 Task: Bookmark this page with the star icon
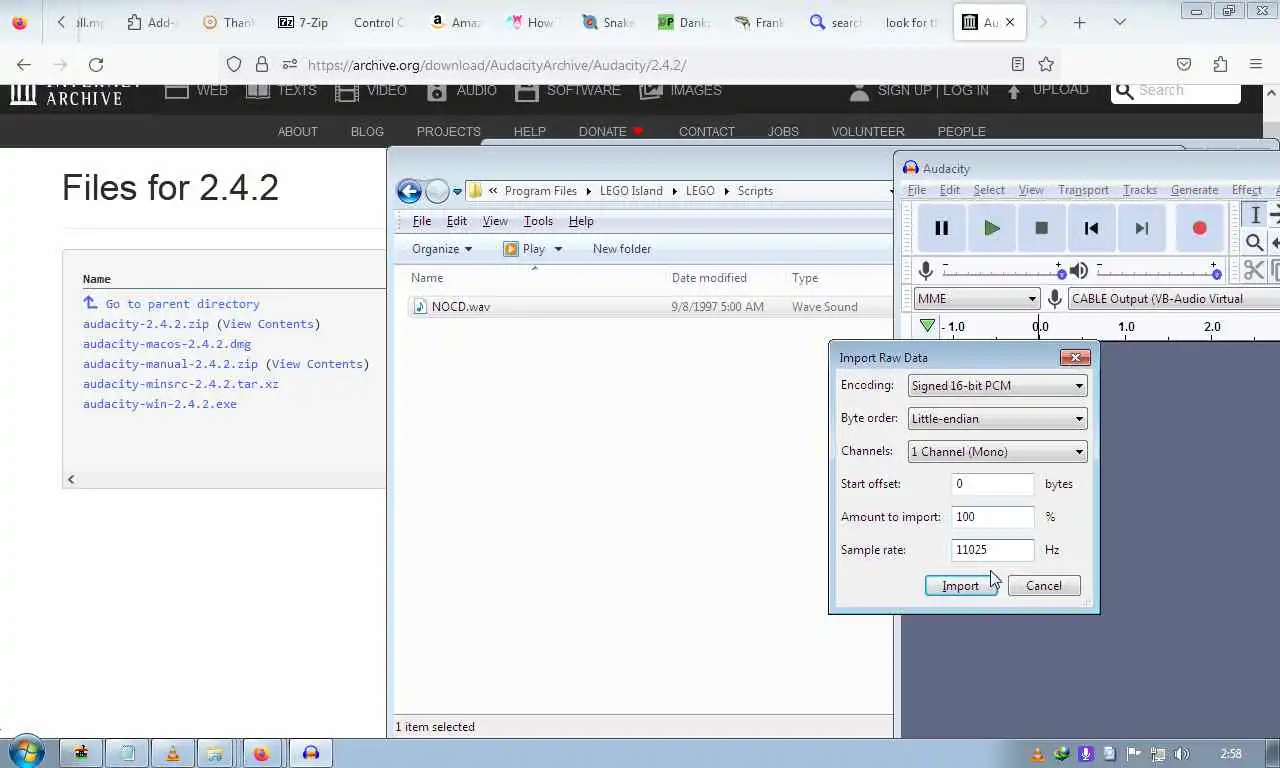coord(1046,65)
